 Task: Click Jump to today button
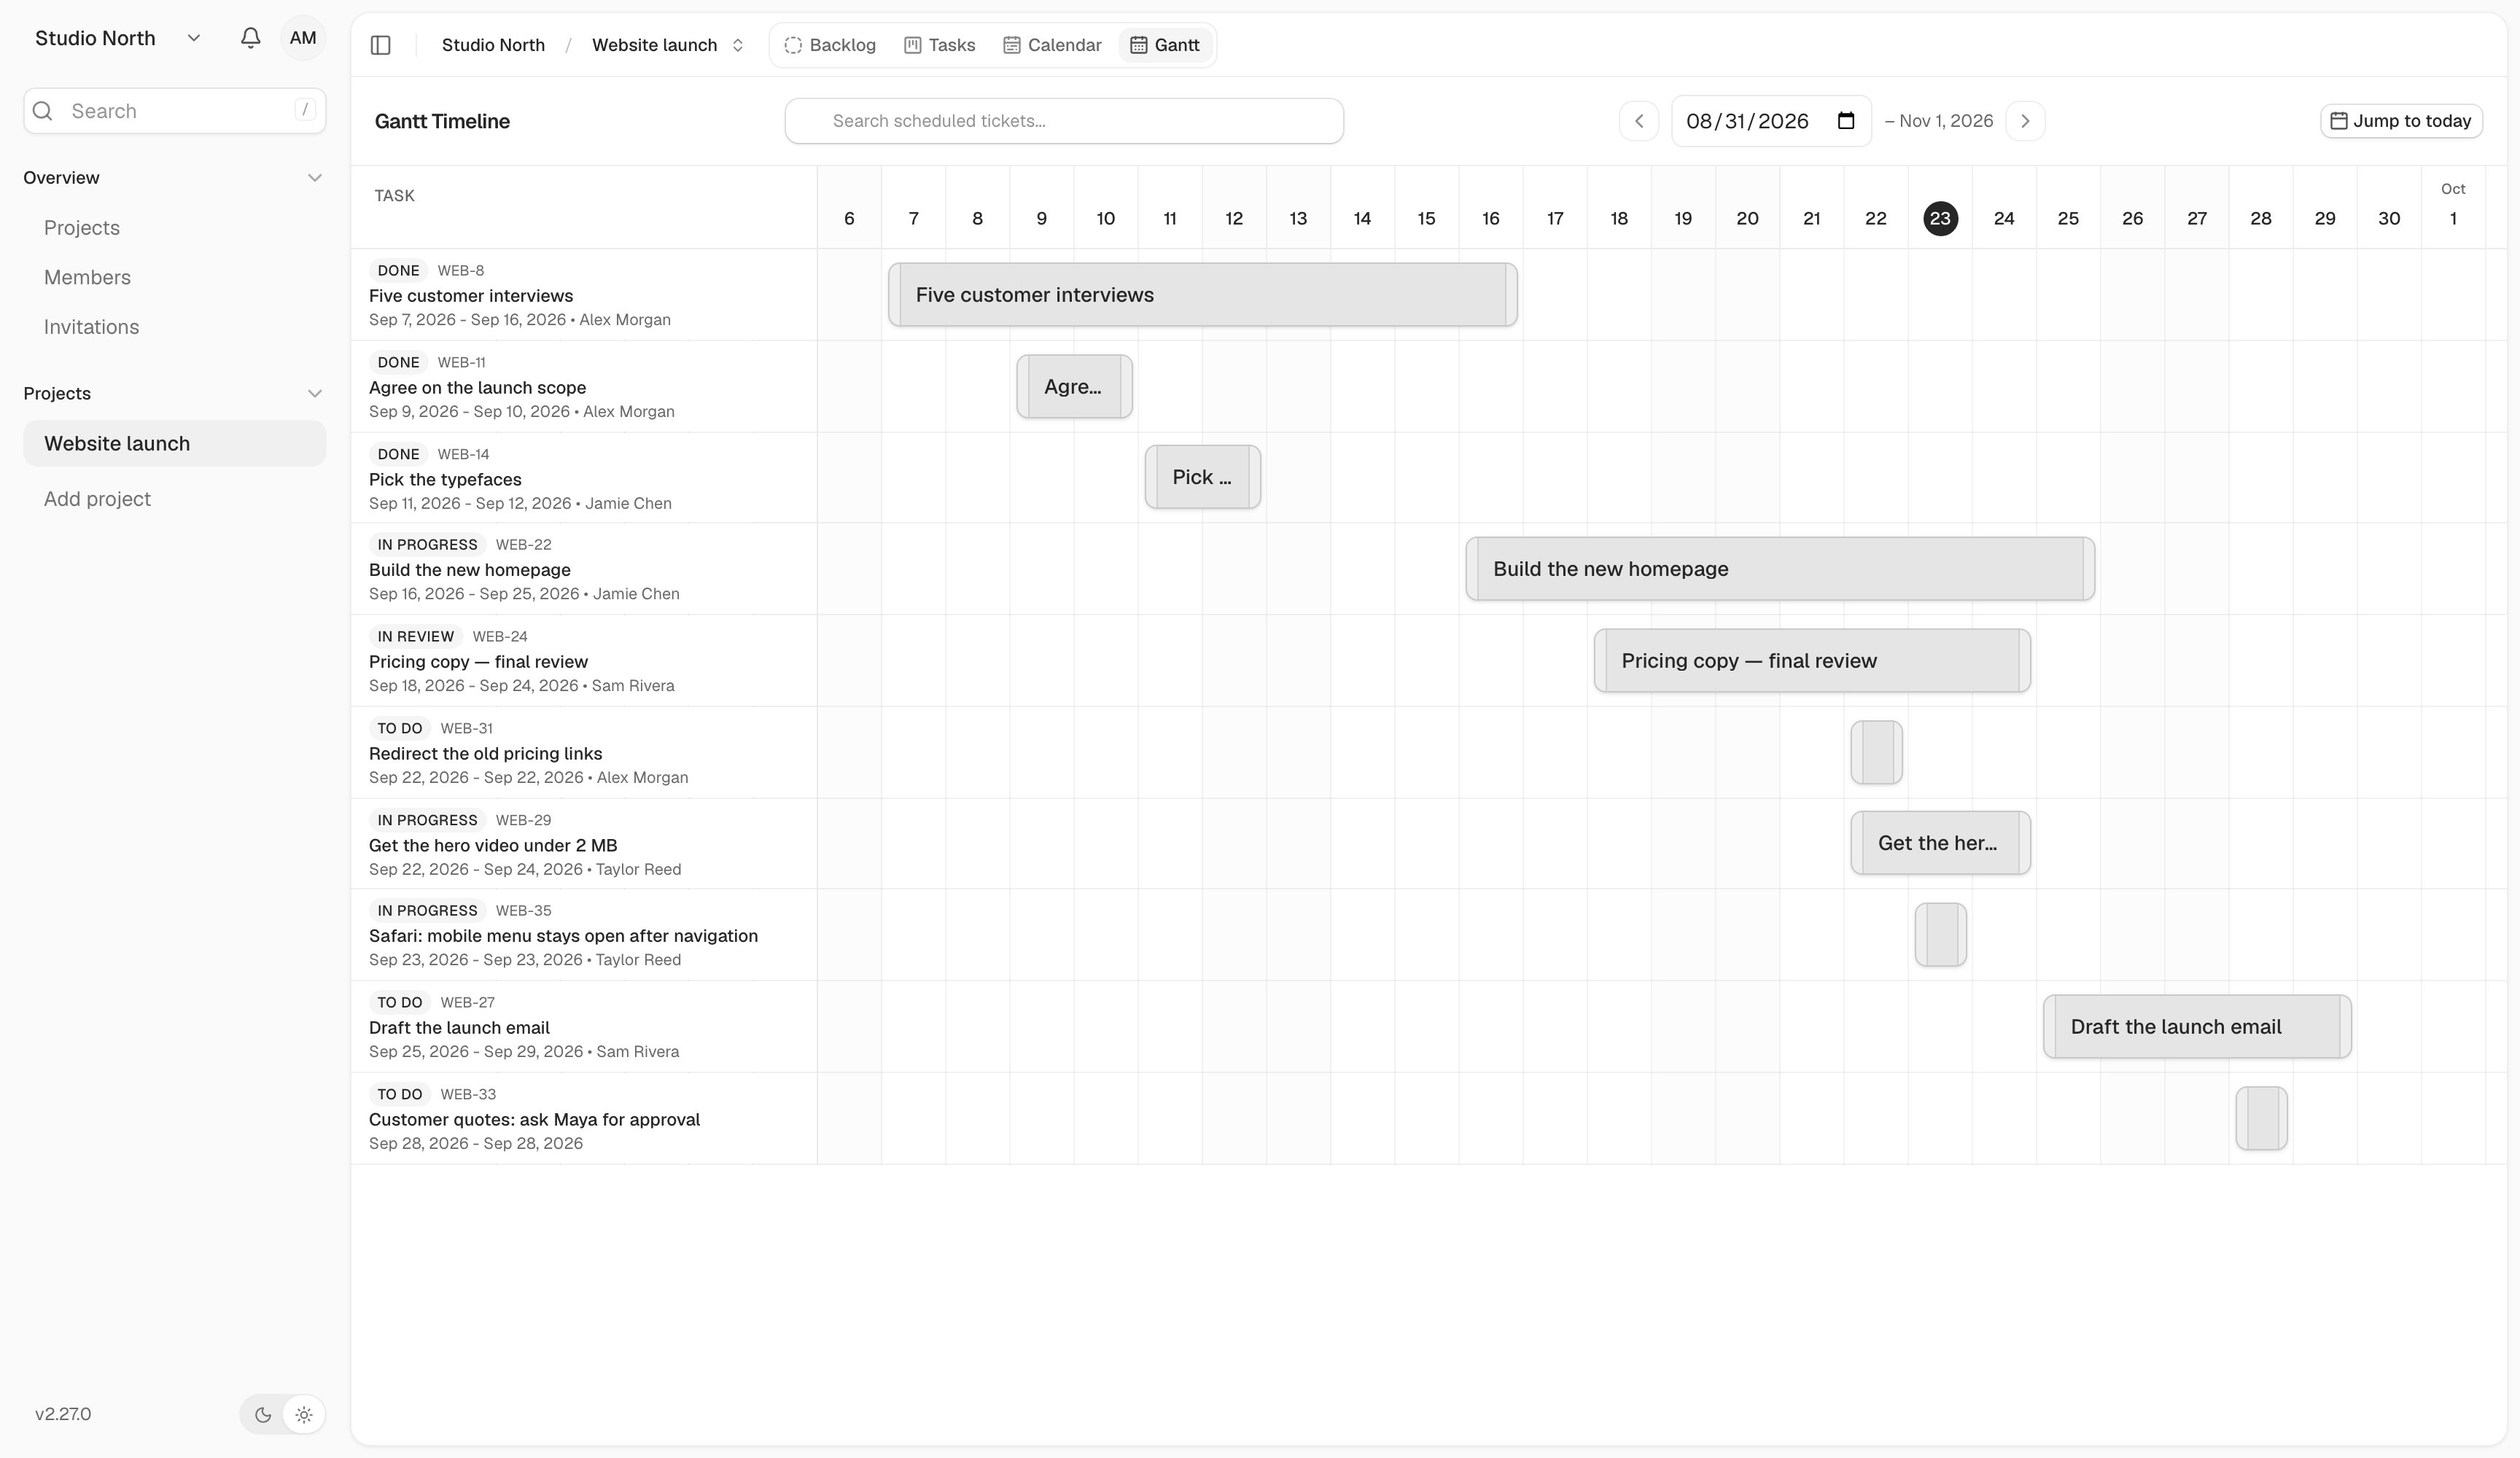[x=2401, y=121]
